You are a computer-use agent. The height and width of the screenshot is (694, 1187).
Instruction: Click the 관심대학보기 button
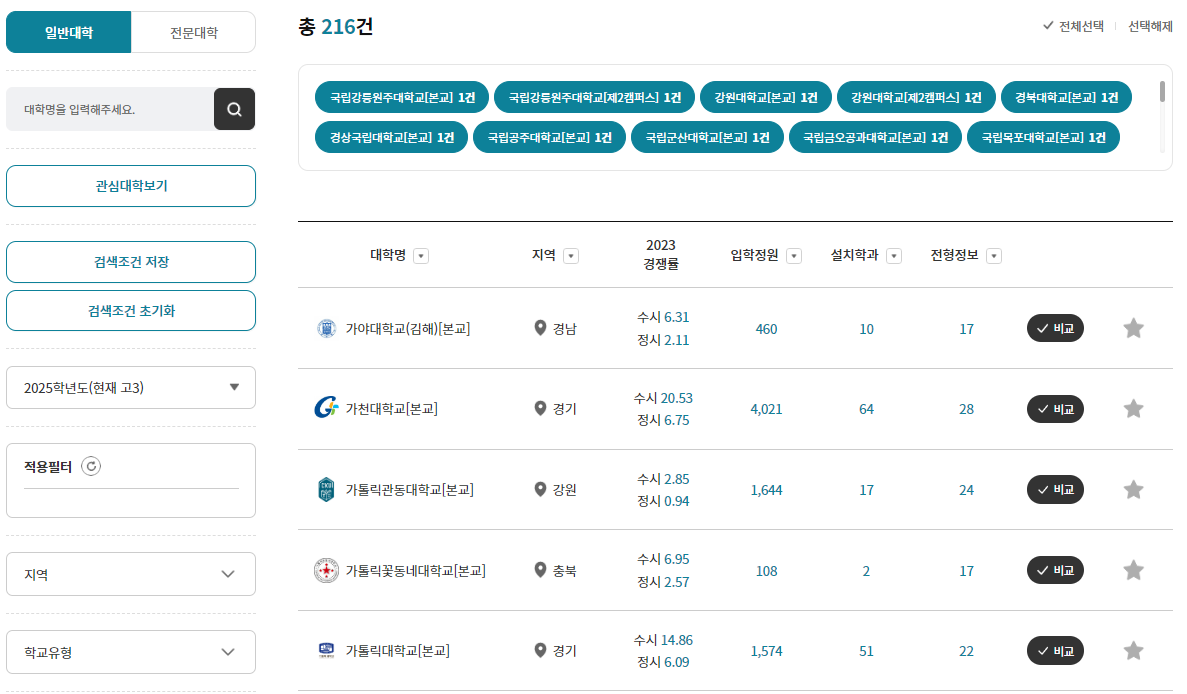130,186
